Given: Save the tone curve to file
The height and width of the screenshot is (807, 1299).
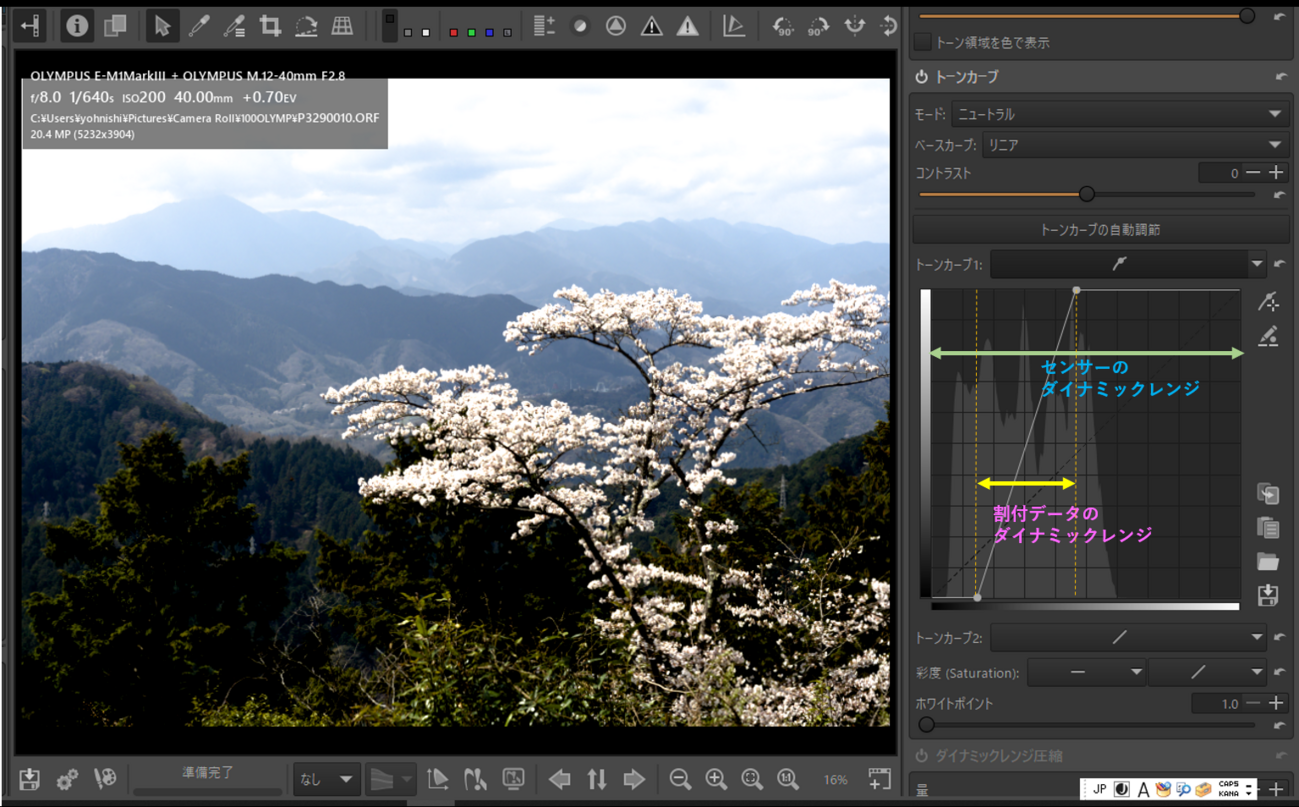Looking at the screenshot, I should tap(1268, 595).
